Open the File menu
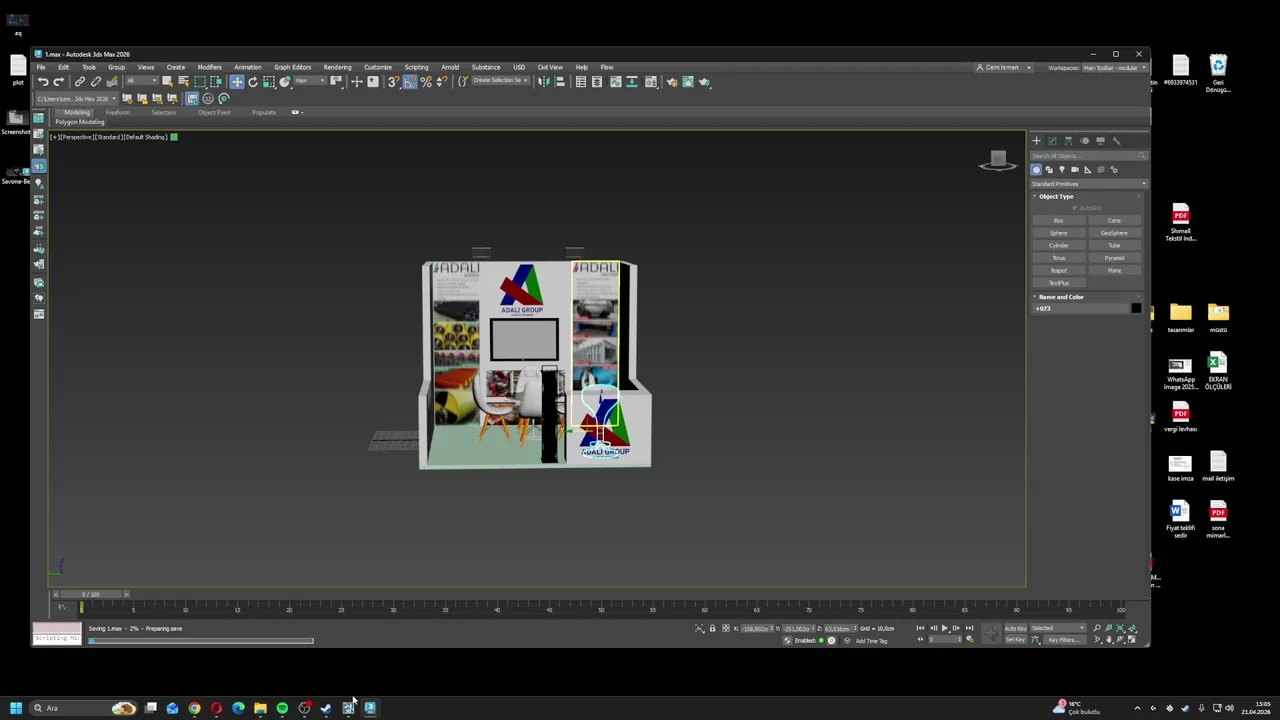The height and width of the screenshot is (720, 1280). coord(41,67)
